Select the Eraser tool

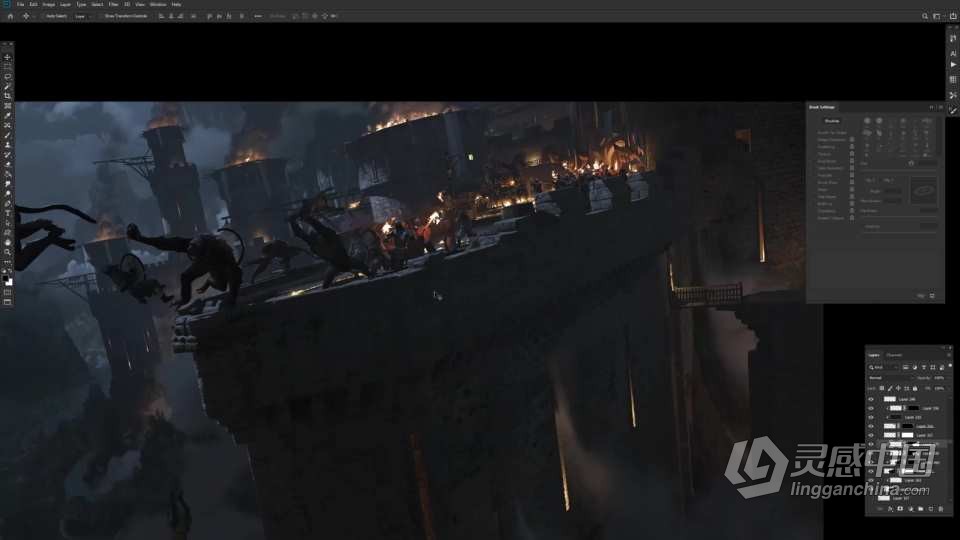click(x=7, y=164)
